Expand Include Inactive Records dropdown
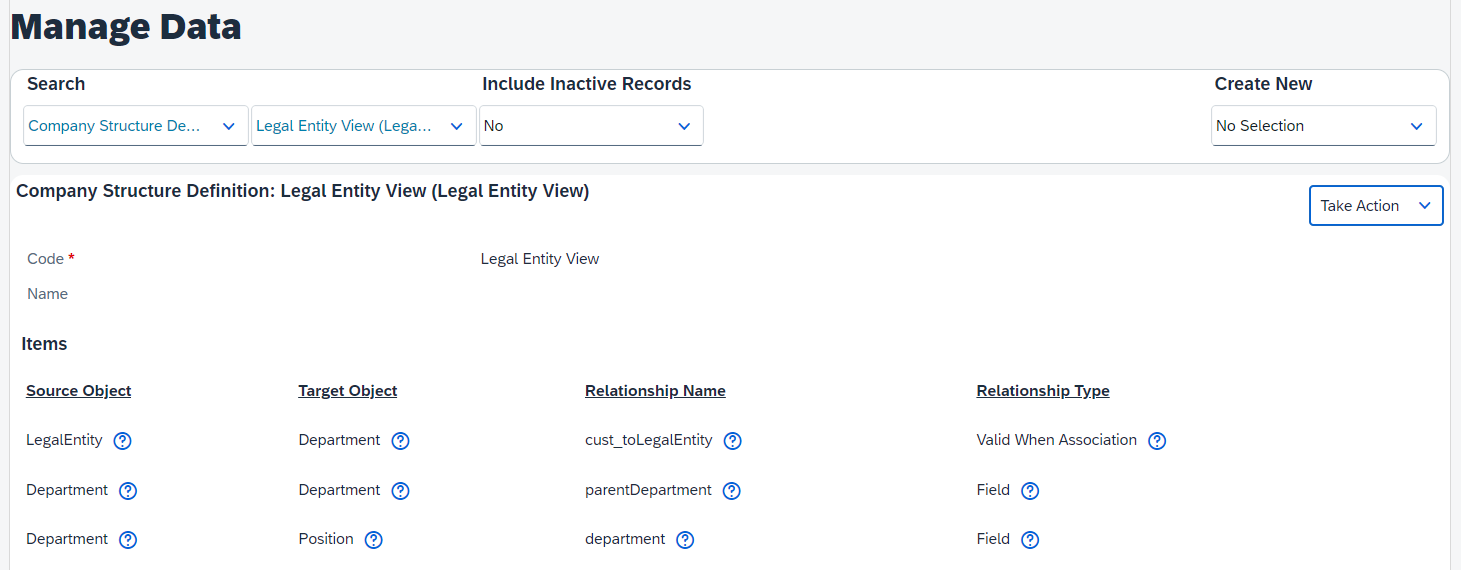The height and width of the screenshot is (570, 1461). point(591,126)
